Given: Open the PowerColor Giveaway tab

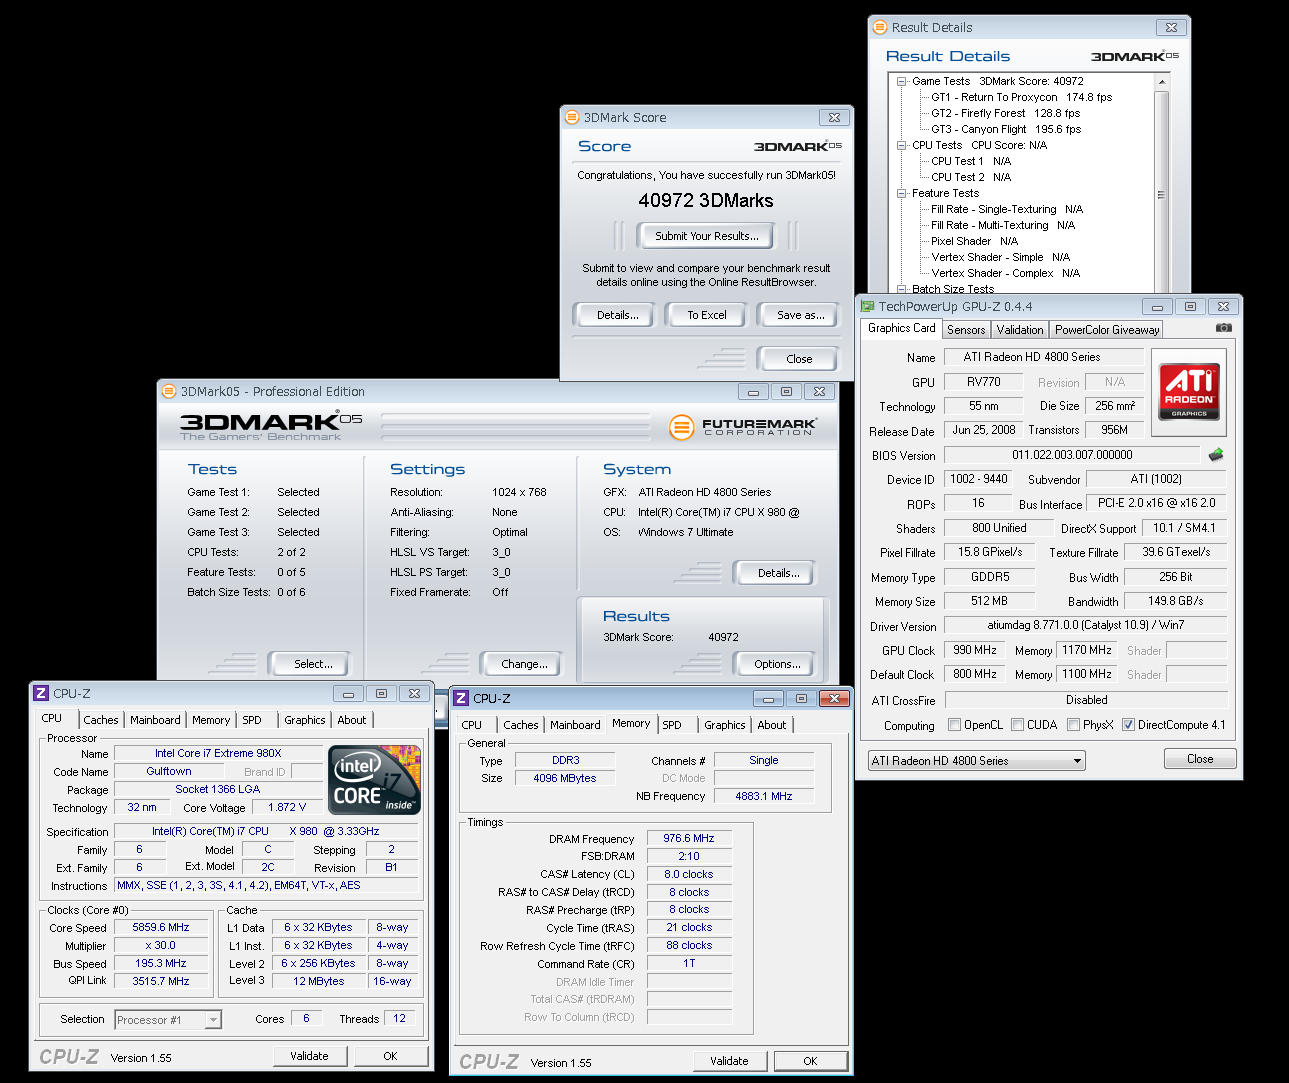Looking at the screenshot, I should [1107, 330].
